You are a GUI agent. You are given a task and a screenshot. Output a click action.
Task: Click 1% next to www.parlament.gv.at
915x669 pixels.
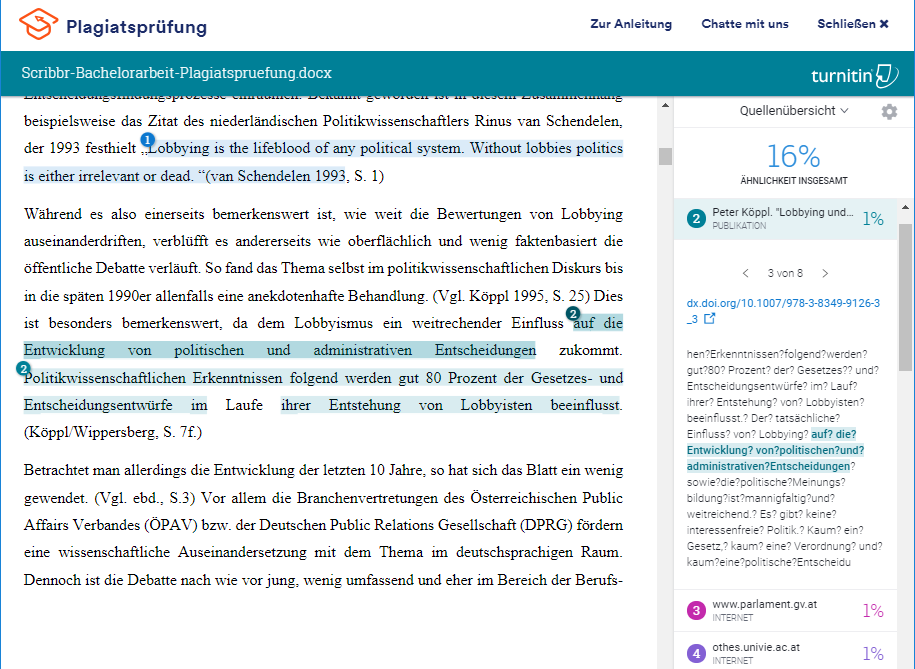(873, 611)
